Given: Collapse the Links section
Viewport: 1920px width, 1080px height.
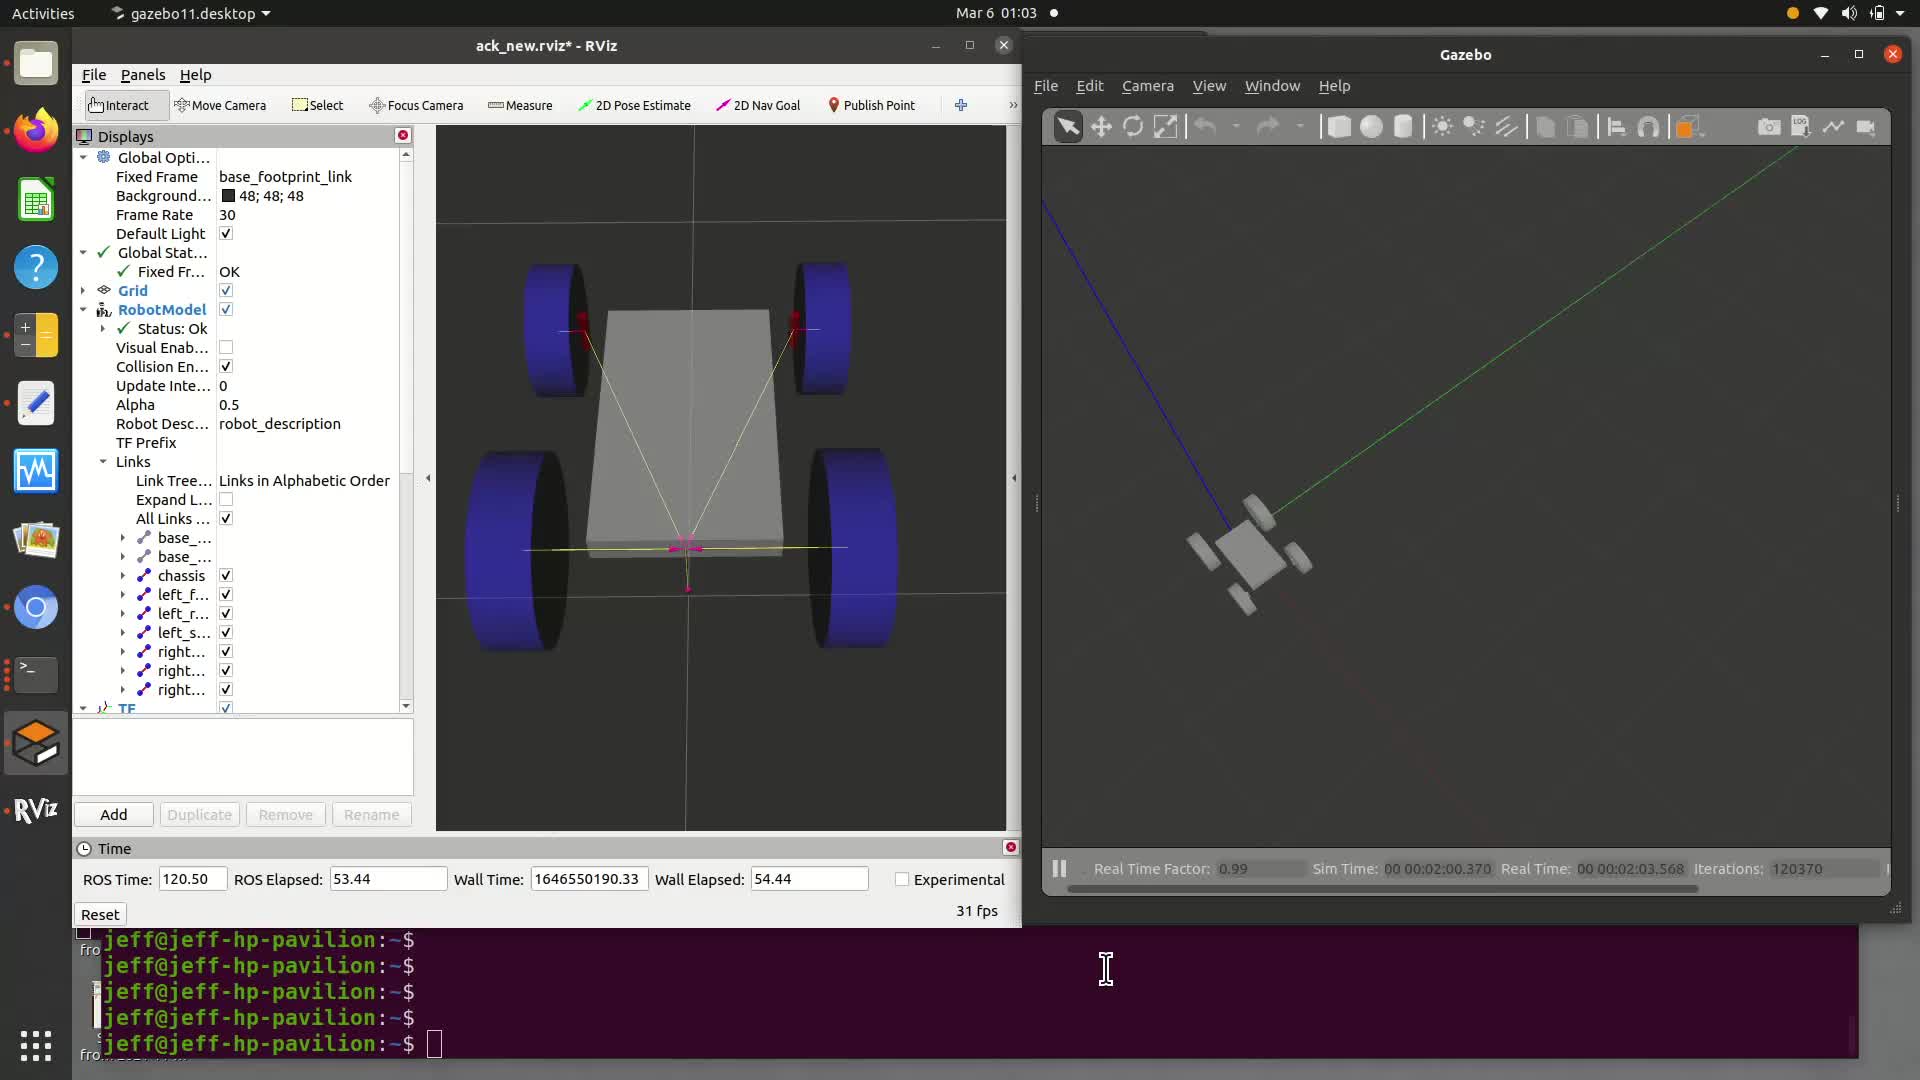Looking at the screenshot, I should 103,462.
